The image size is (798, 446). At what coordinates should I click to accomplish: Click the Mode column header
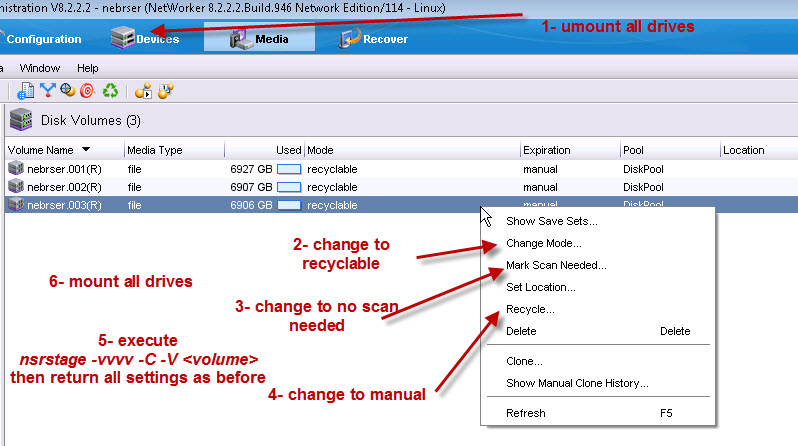pyautogui.click(x=320, y=150)
